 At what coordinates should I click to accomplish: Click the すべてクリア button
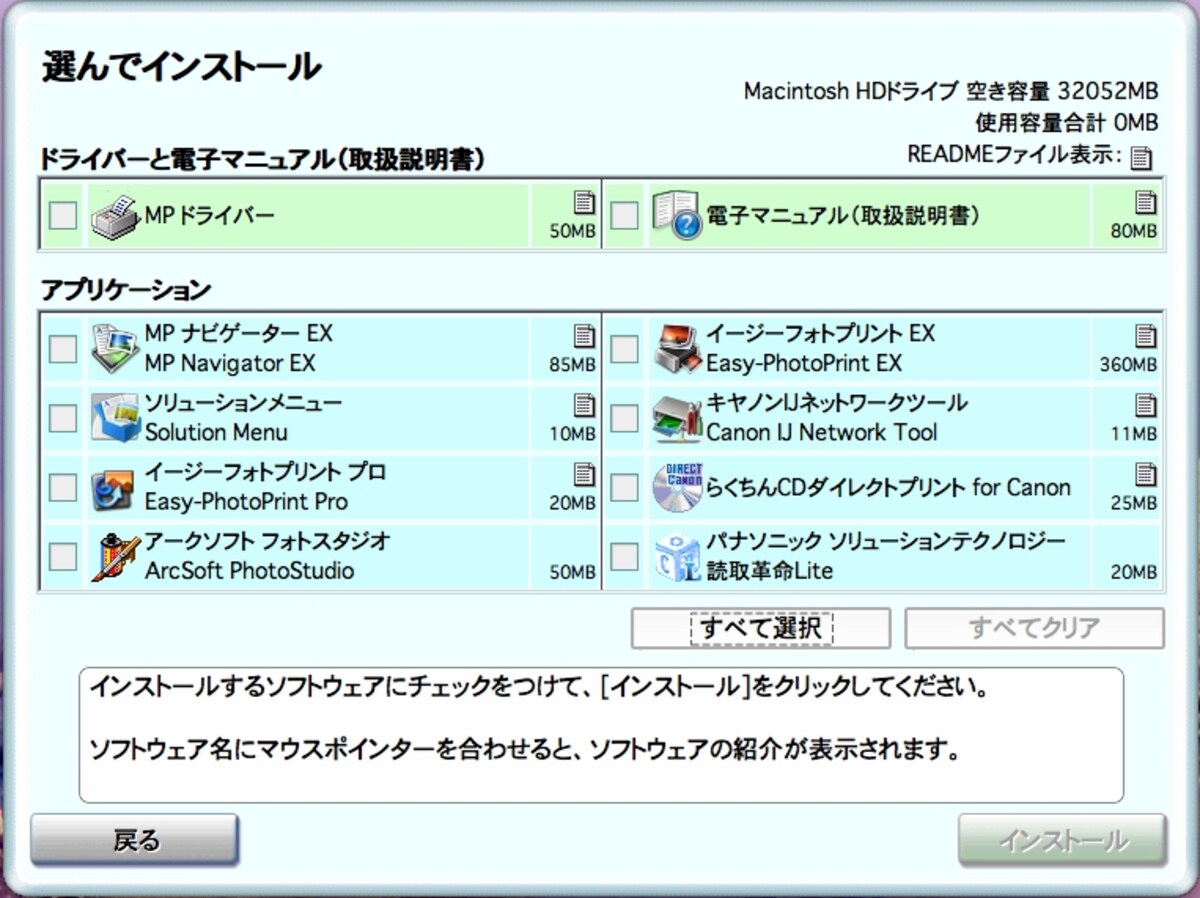pyautogui.click(x=1034, y=628)
